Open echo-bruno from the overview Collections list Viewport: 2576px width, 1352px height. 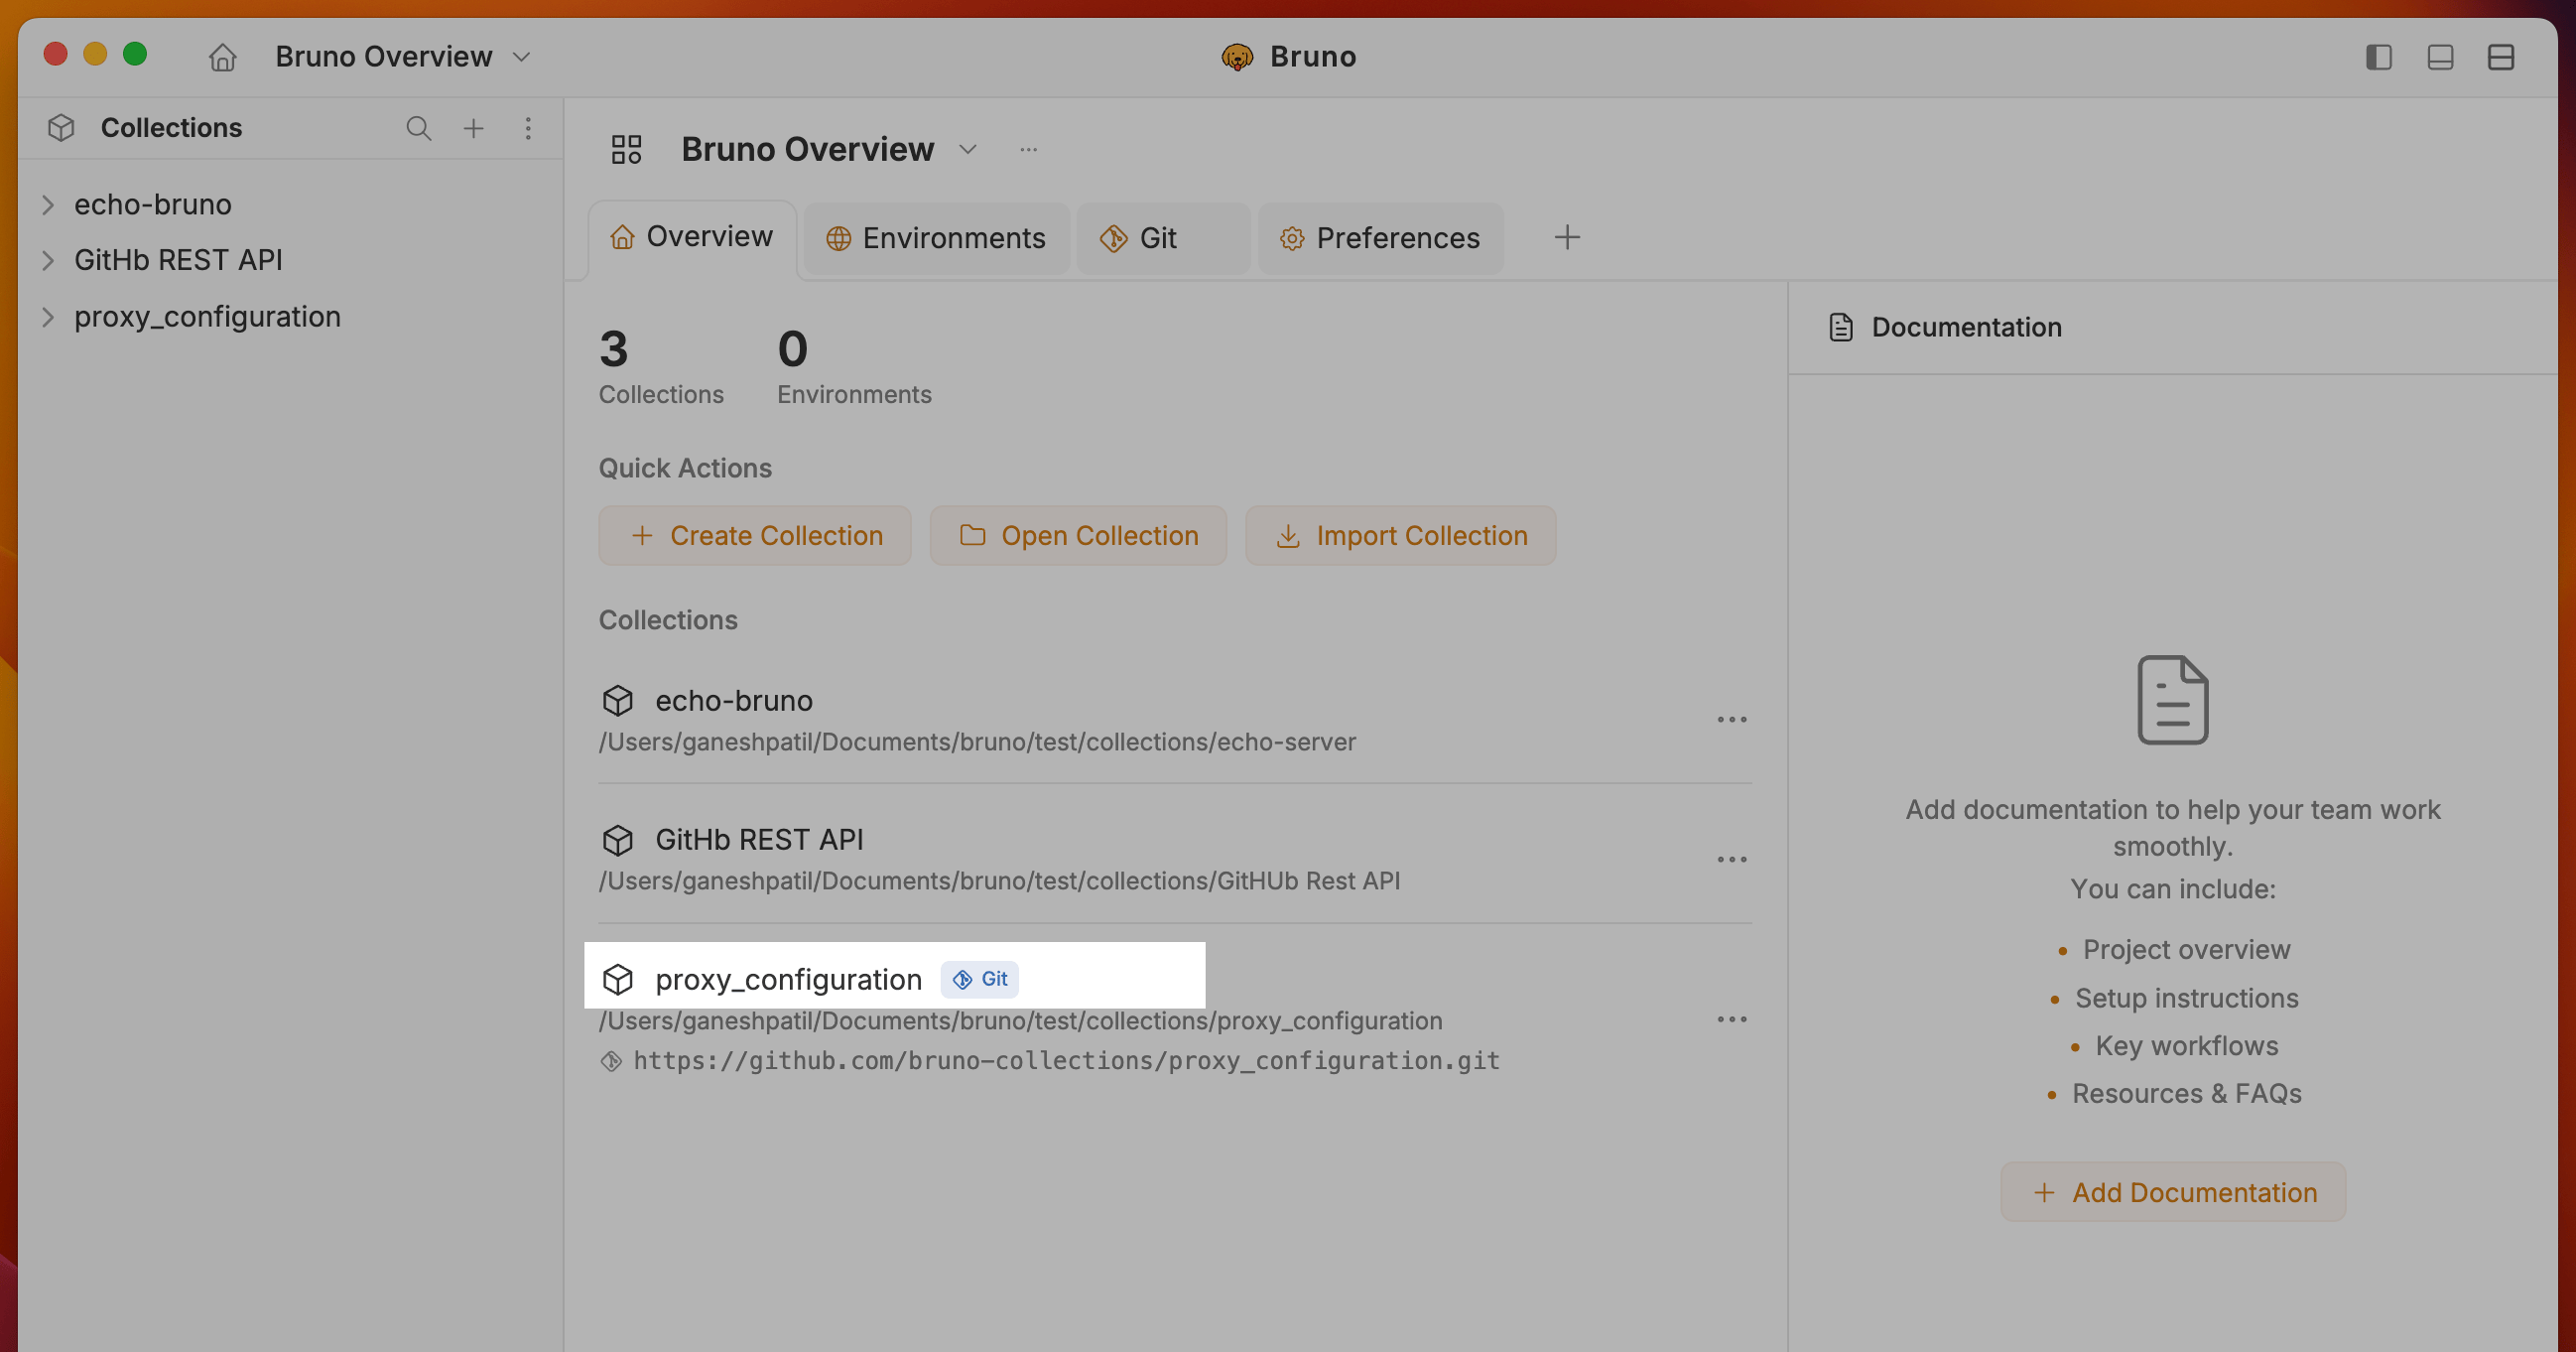click(x=734, y=700)
